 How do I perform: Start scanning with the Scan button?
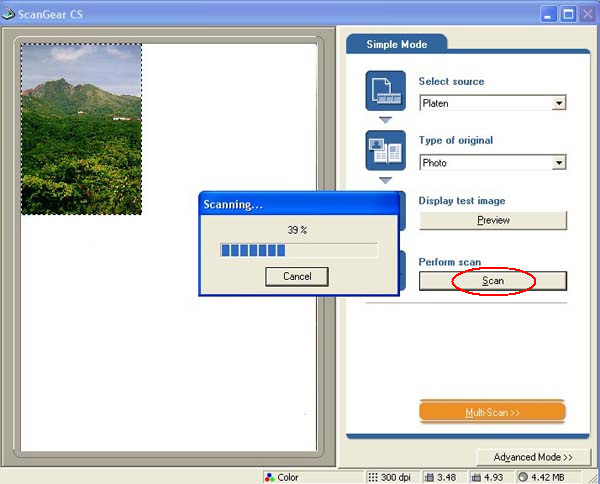click(x=493, y=281)
